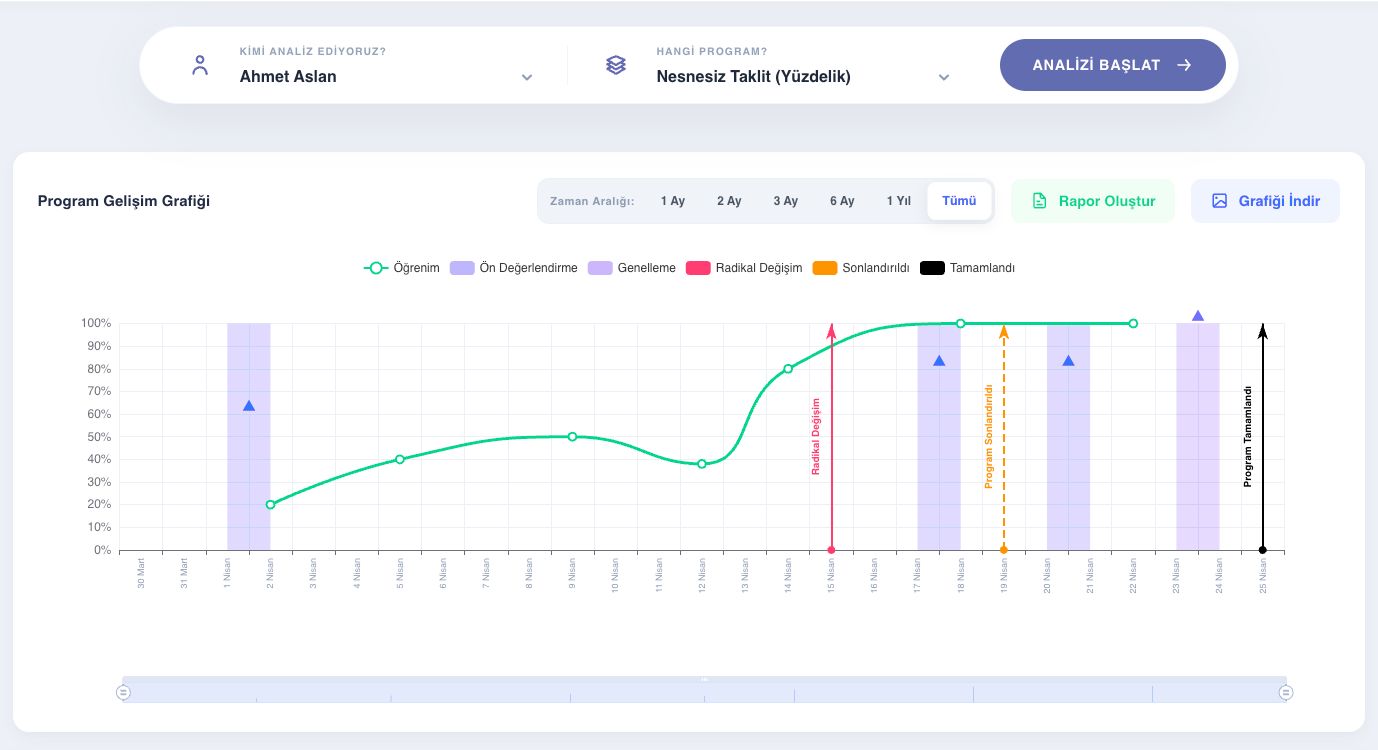Click the left handle of the range slider
The height and width of the screenshot is (750, 1378).
pos(124,692)
